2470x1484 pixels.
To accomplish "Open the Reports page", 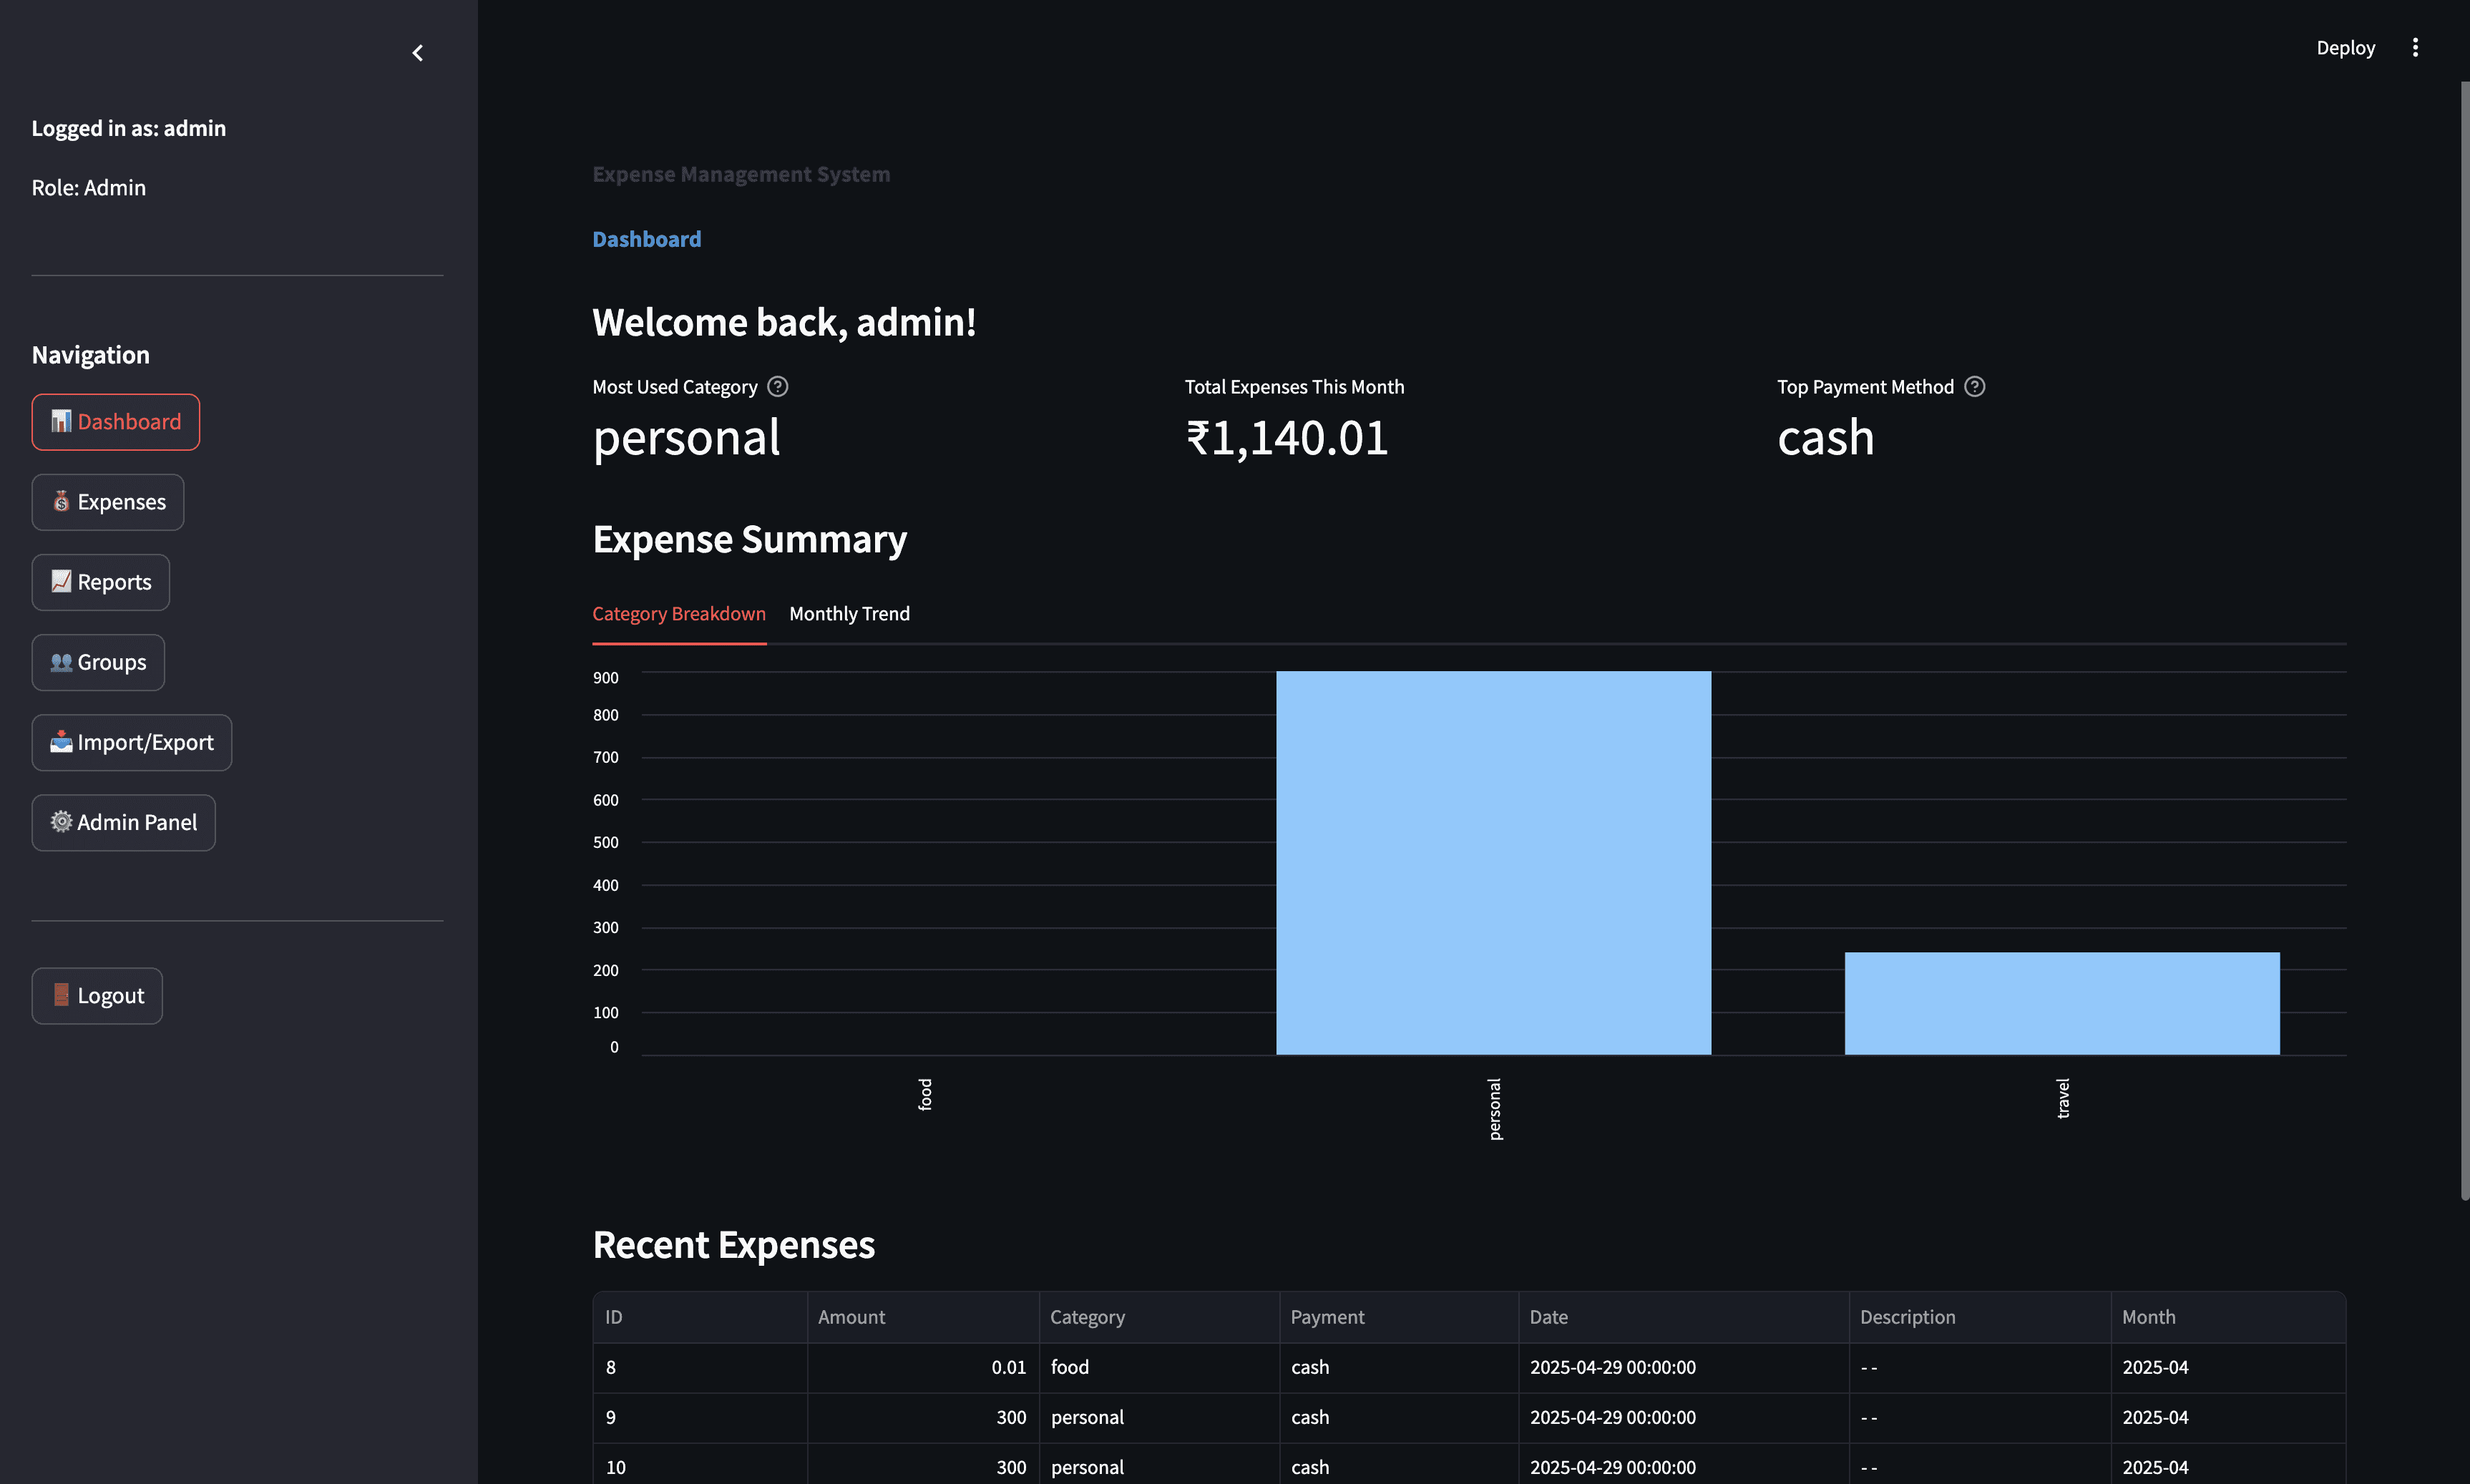I will point(101,582).
